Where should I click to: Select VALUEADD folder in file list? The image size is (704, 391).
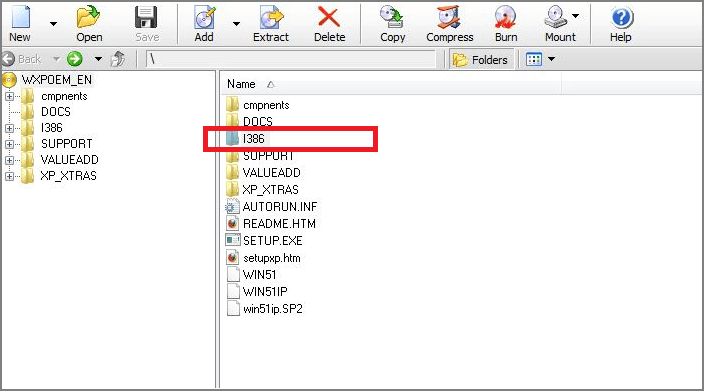point(272,173)
